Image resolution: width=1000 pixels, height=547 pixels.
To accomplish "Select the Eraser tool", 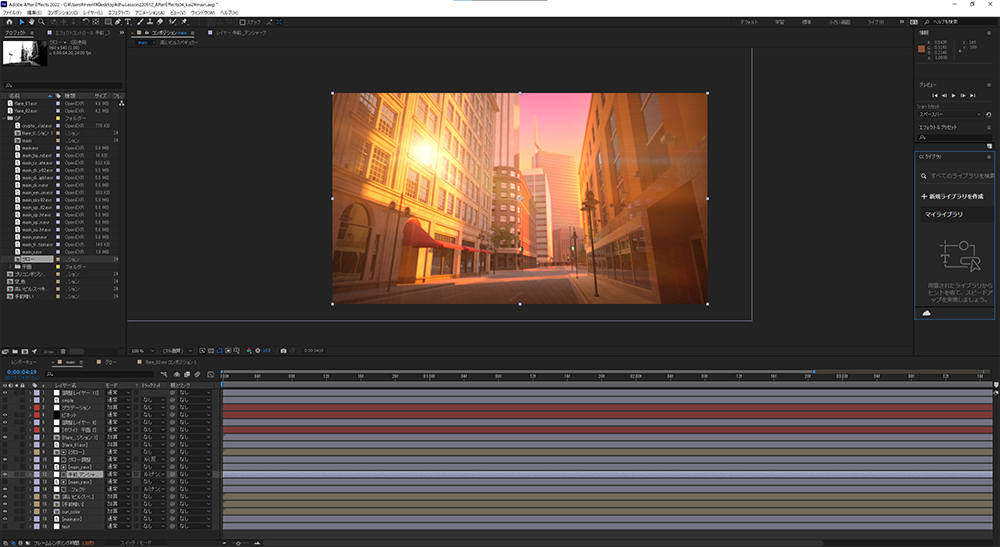I will pyautogui.click(x=159, y=22).
